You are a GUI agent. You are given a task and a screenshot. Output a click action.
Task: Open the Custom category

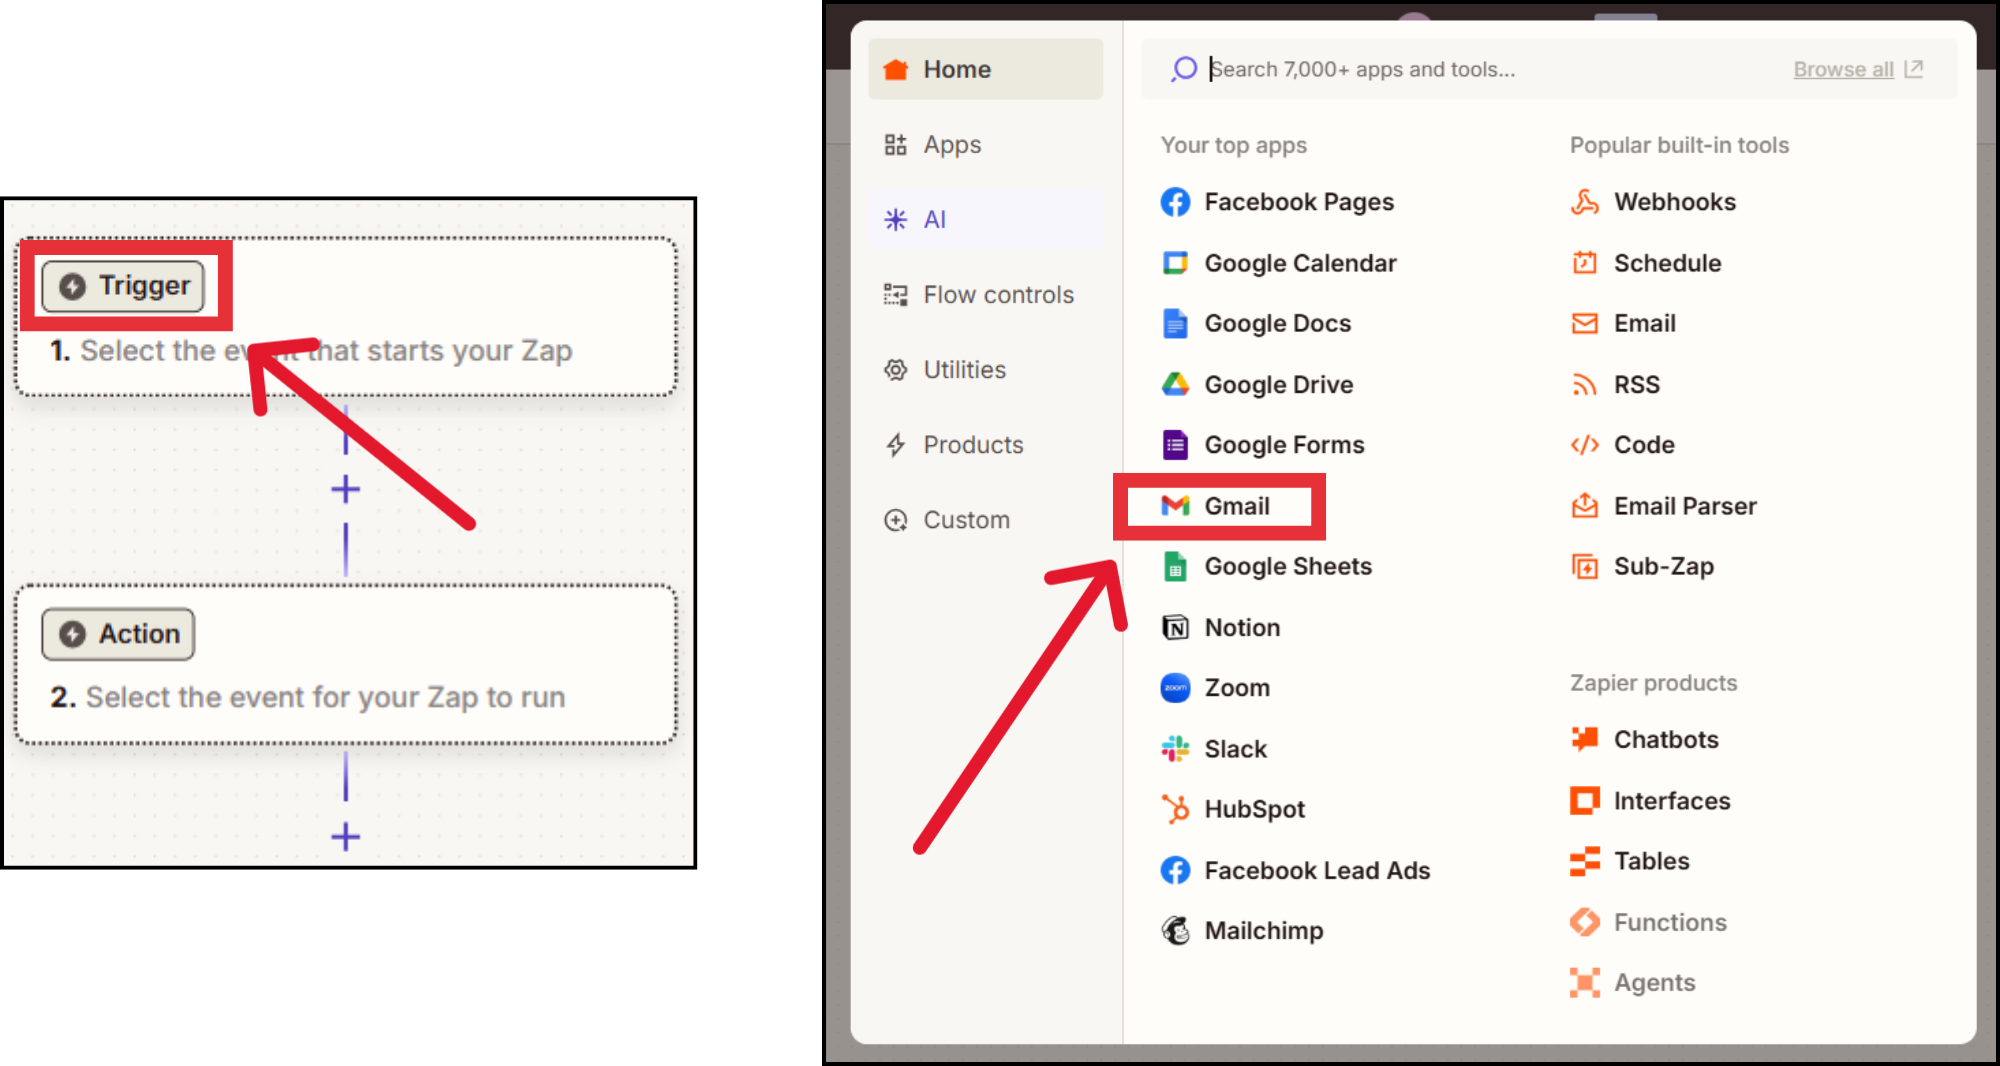(x=985, y=519)
